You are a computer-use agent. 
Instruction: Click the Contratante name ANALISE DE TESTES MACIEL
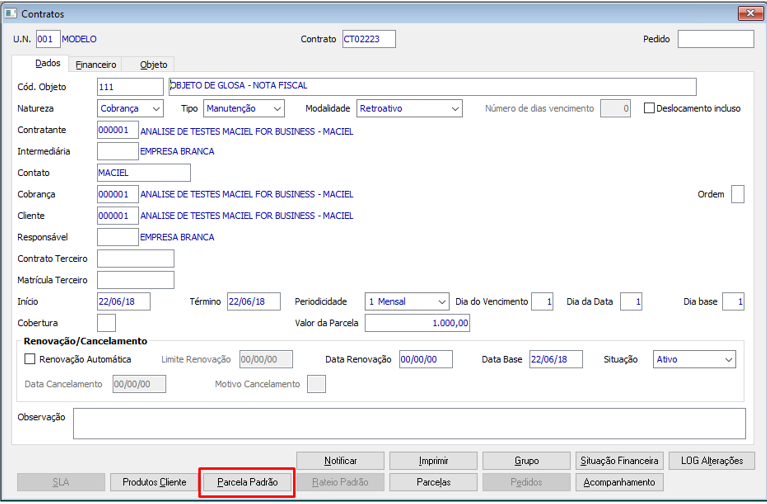247,132
